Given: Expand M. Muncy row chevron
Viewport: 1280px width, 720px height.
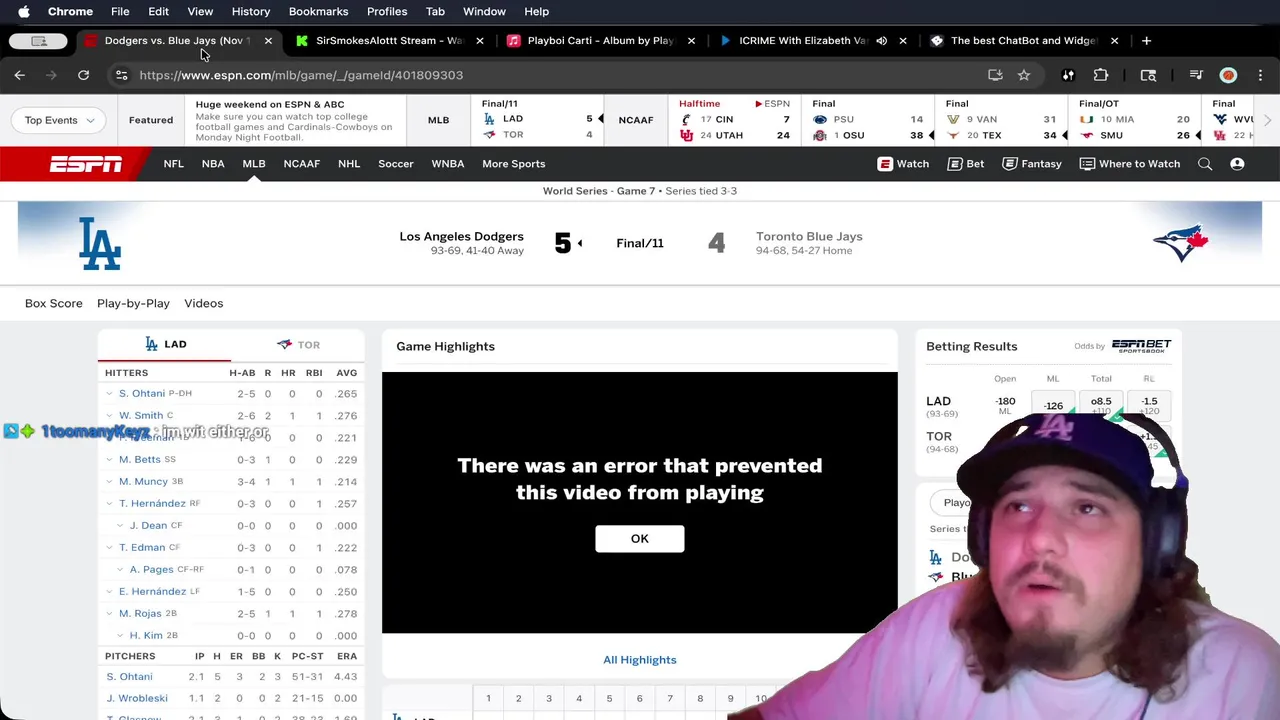Looking at the screenshot, I should click(x=109, y=482).
